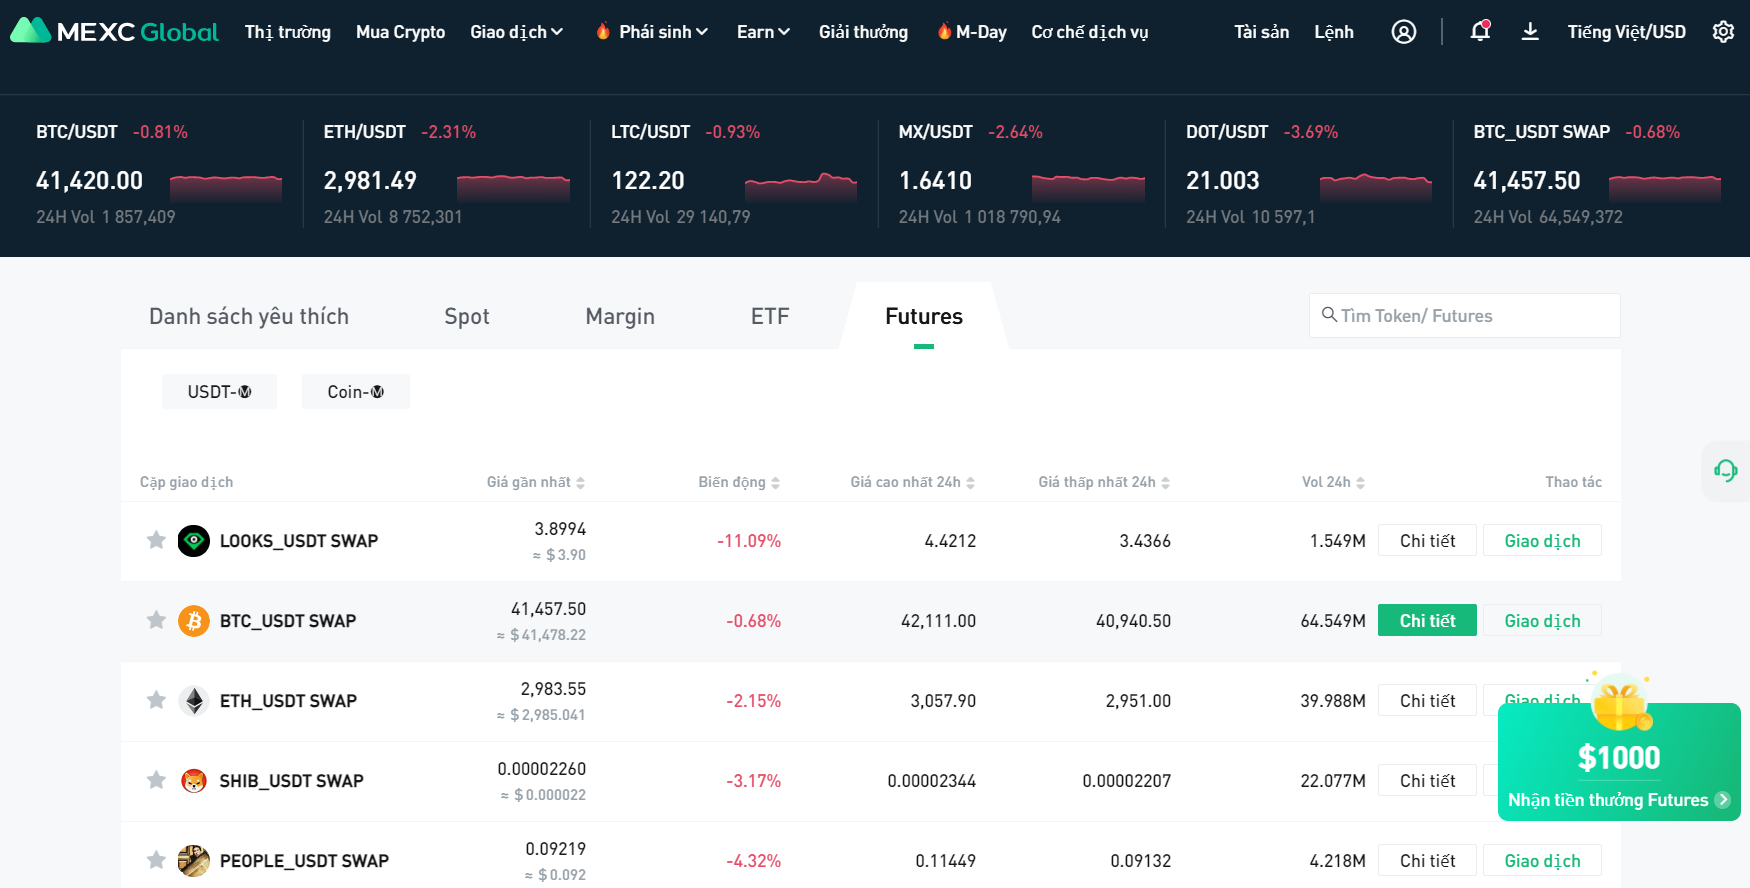Screen dimensions: 1750x888
Task: Open the Thị trường menu
Action: click(288, 32)
